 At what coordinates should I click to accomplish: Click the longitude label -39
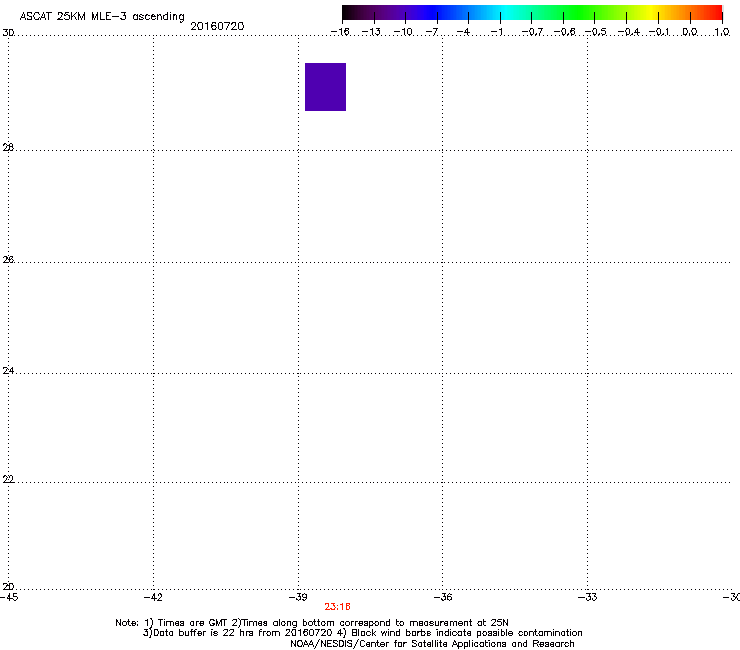[298, 598]
